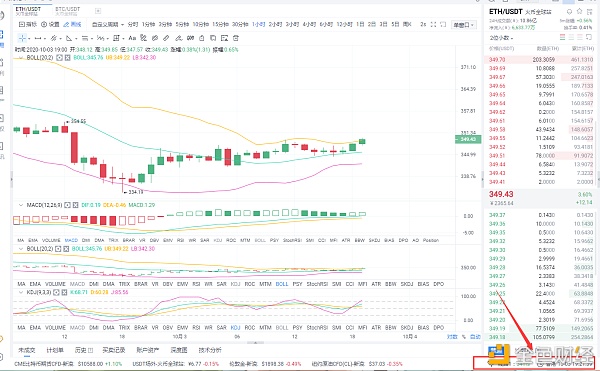
Task: Click the 349.70 ask price row
Action: coord(539,60)
